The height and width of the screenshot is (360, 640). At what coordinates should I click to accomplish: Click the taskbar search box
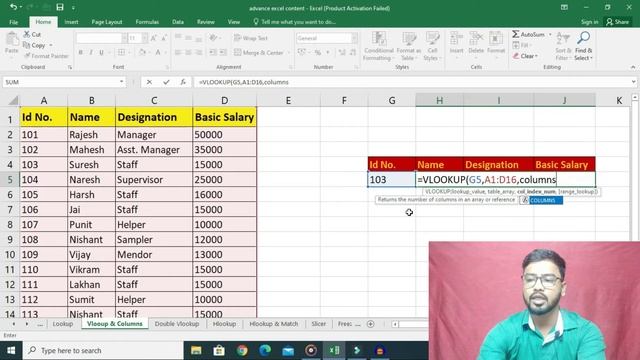point(102,350)
